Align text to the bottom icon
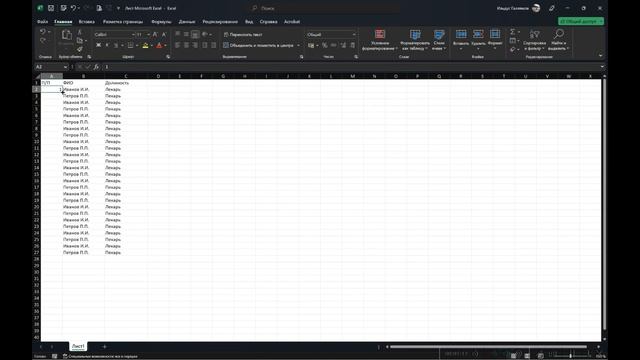Screen dimensions: 640x360 pyautogui.click(x=195, y=34)
